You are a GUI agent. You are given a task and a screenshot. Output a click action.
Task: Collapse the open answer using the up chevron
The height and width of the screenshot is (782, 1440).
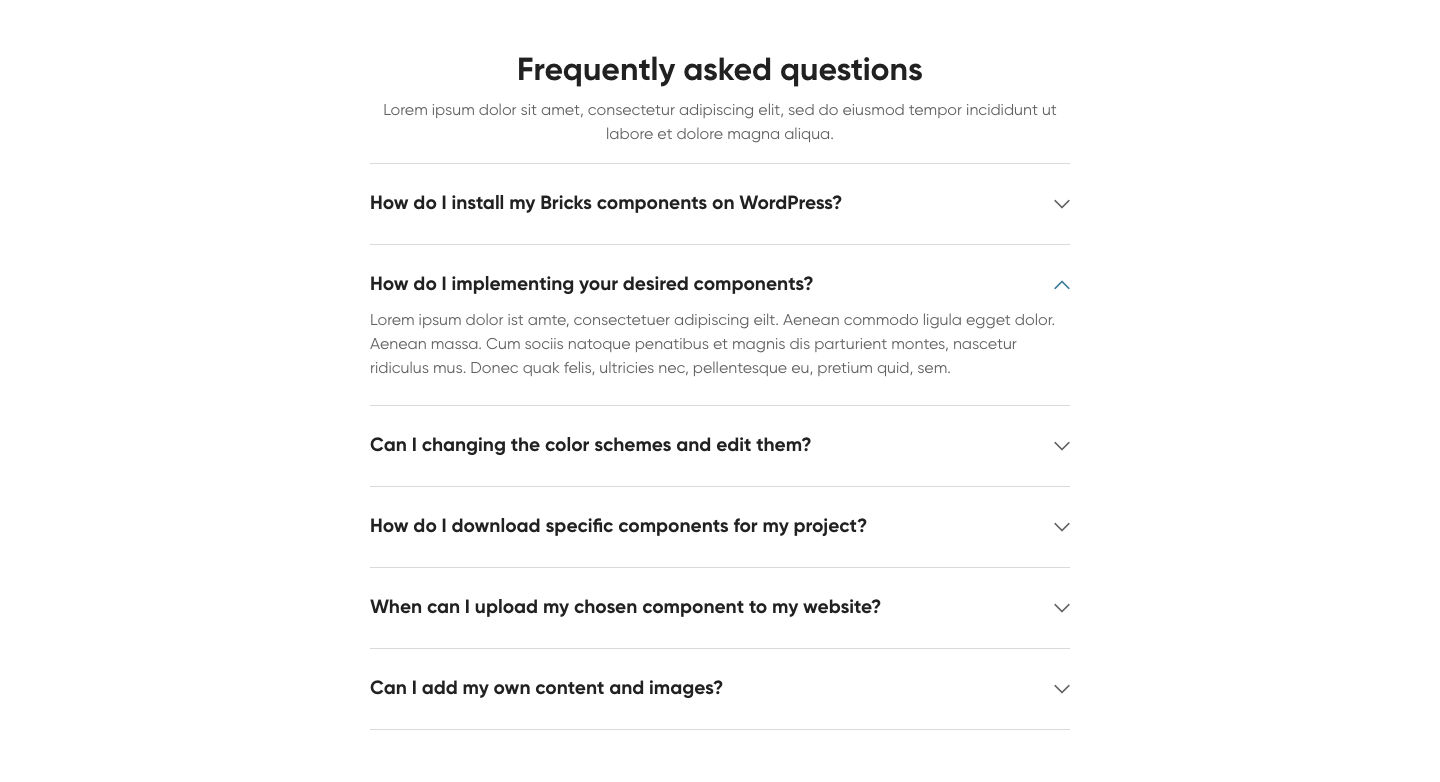pyautogui.click(x=1061, y=285)
